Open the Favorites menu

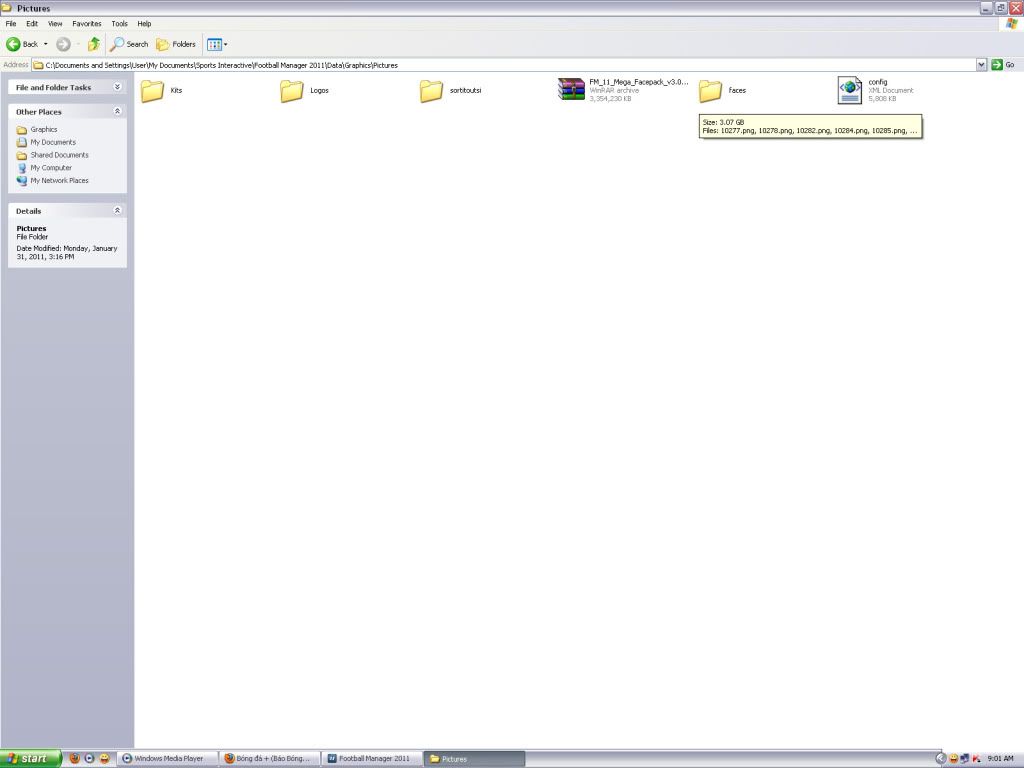click(x=87, y=24)
